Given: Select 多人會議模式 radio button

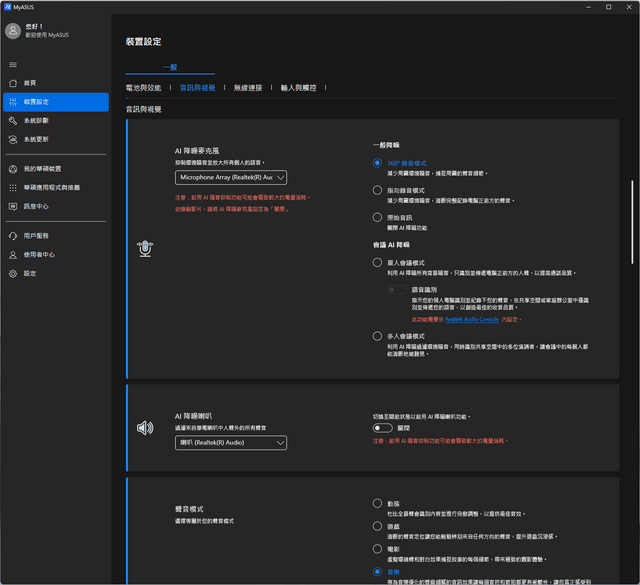Looking at the screenshot, I should [x=377, y=336].
